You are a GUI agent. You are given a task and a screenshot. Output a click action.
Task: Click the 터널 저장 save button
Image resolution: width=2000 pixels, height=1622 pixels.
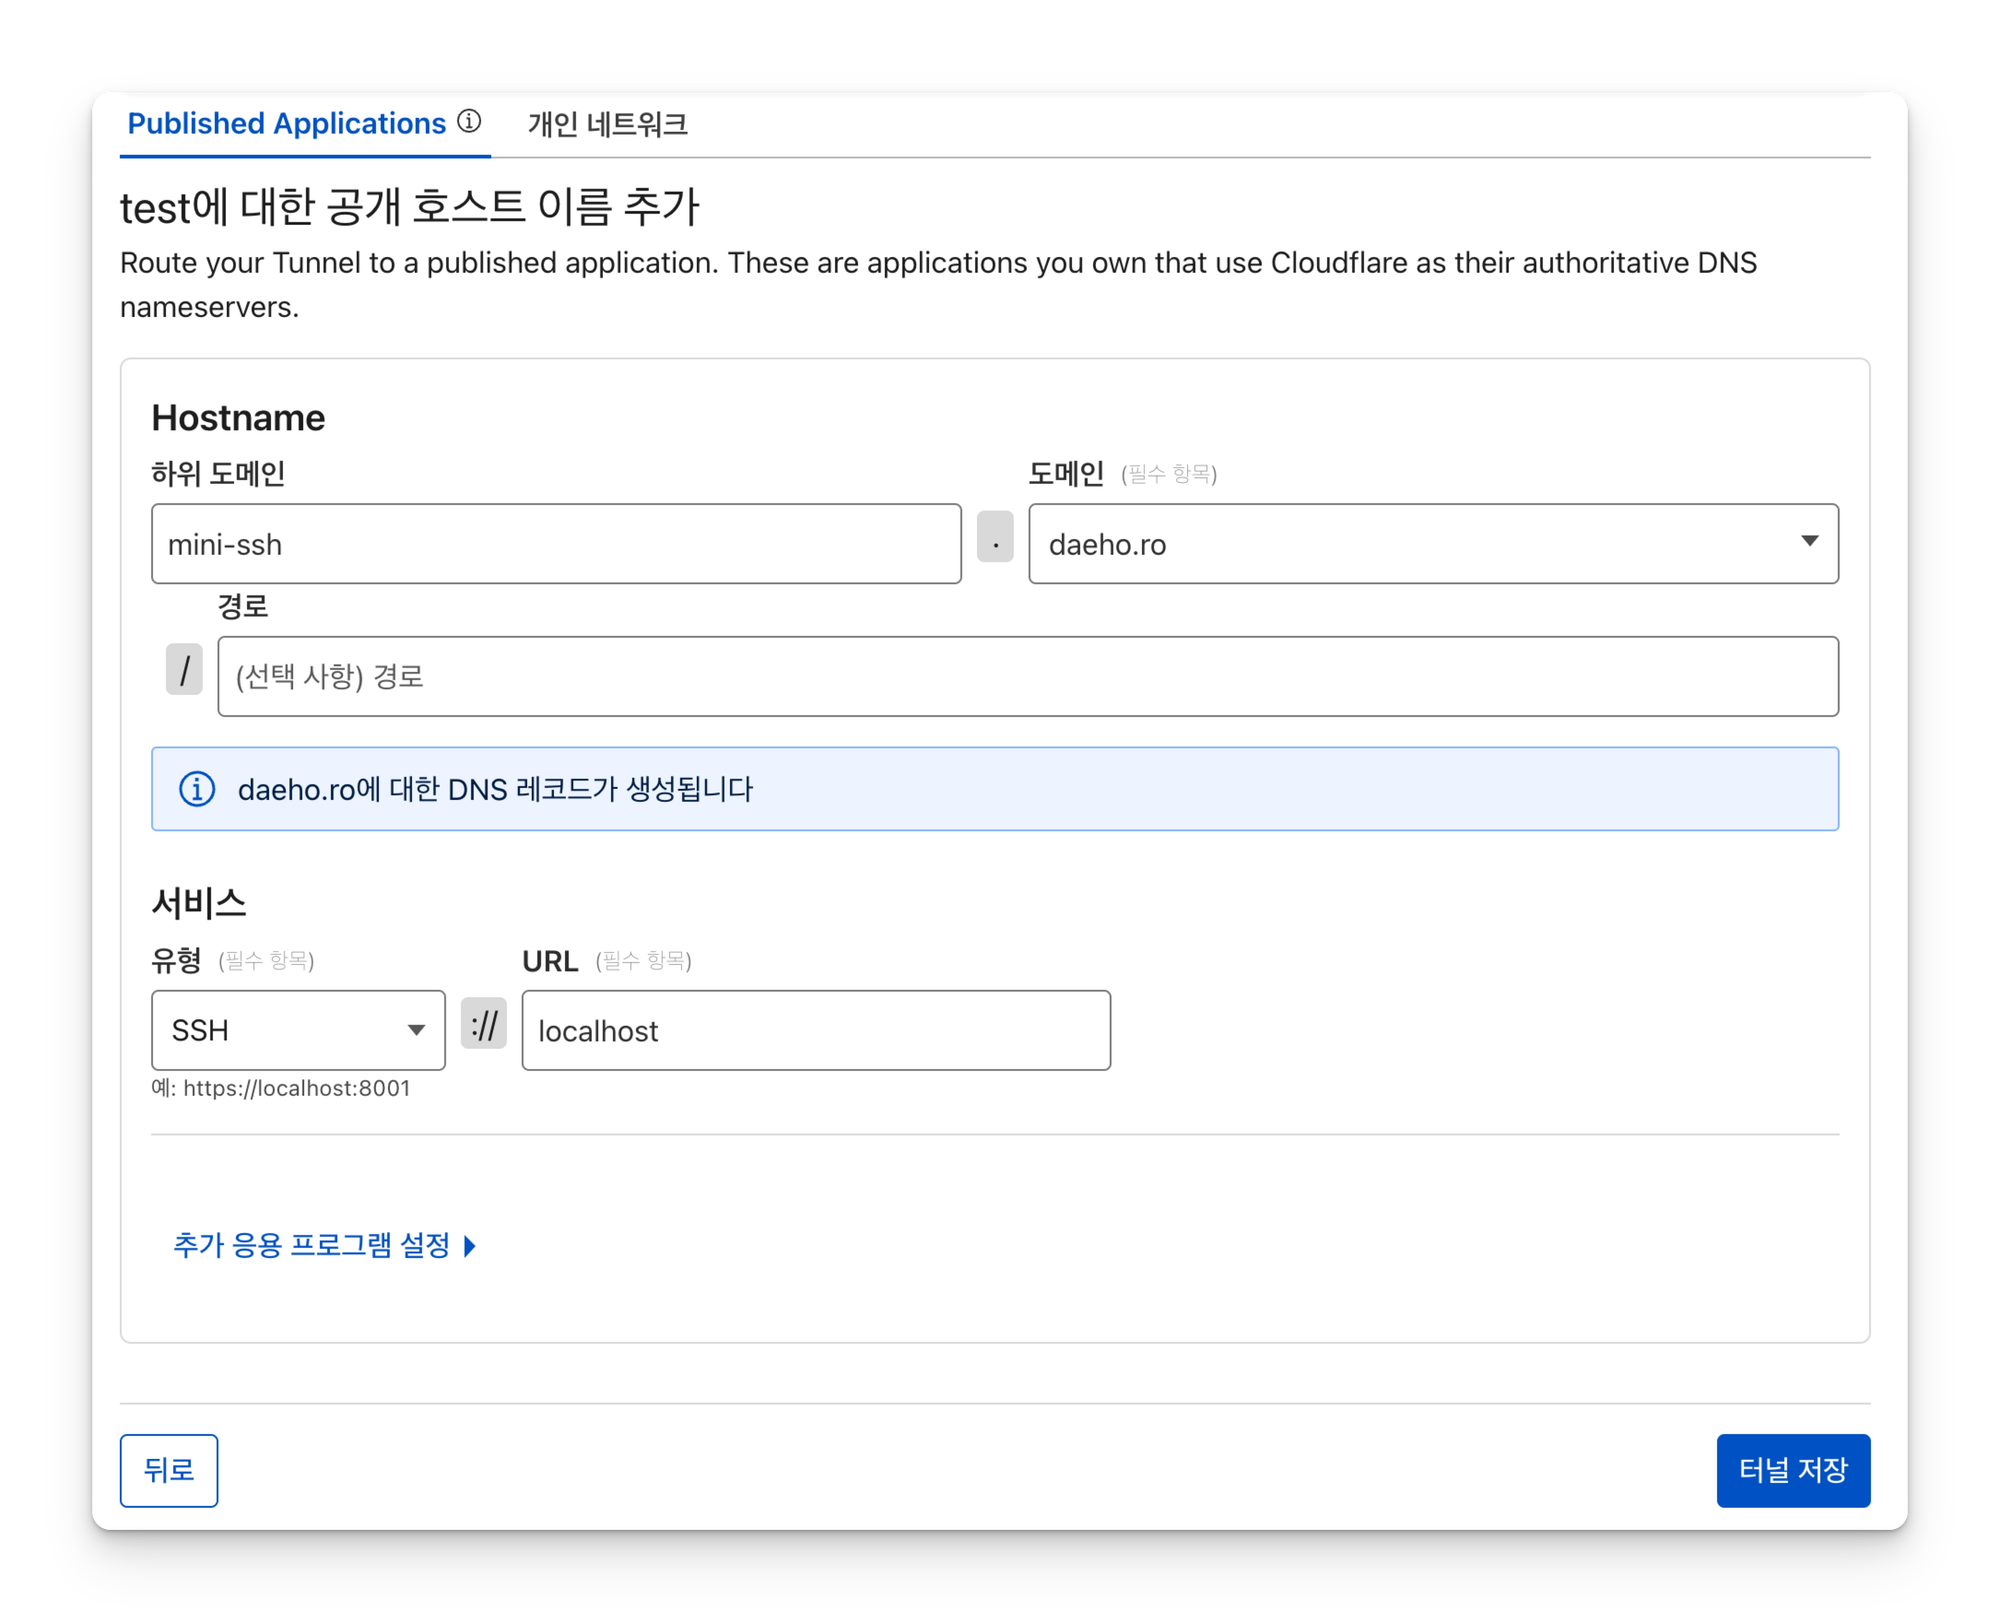coord(1793,1471)
